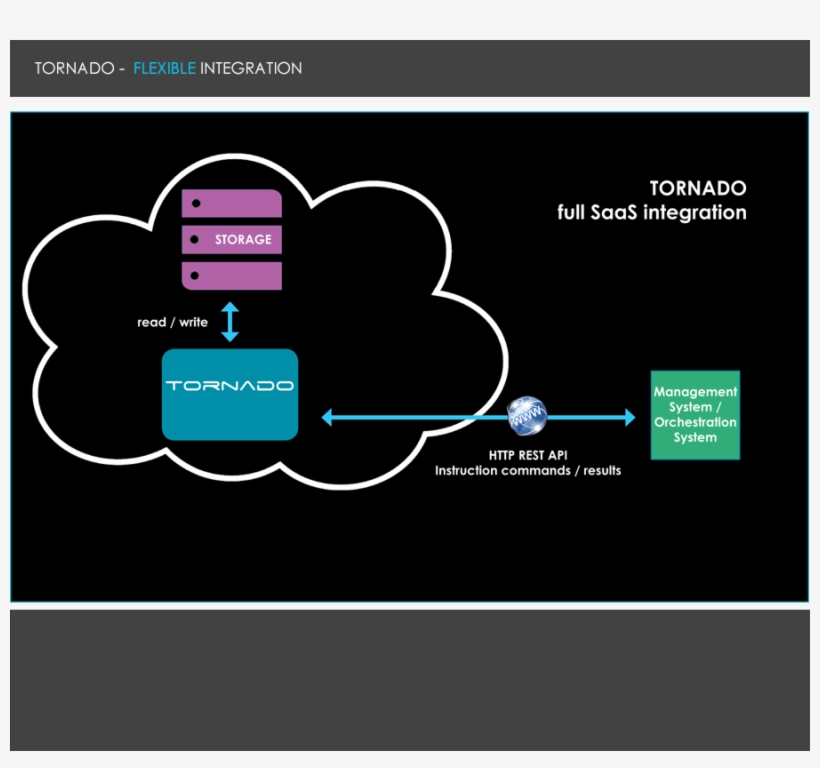Viewport: 820px width, 768px height.
Task: Click the right arrowhead pointing to Management System
Action: coord(629,417)
